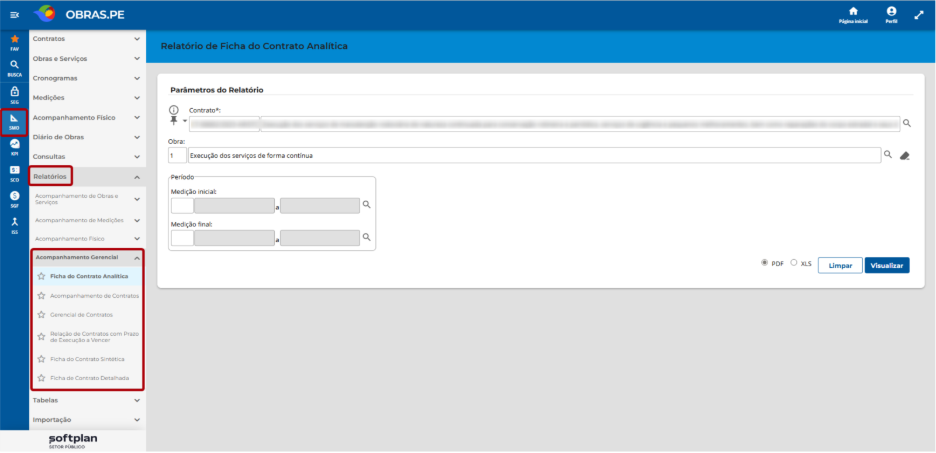Open Gerencial de Contratos report
Viewport: 936px width, 453px height.
[x=81, y=315]
